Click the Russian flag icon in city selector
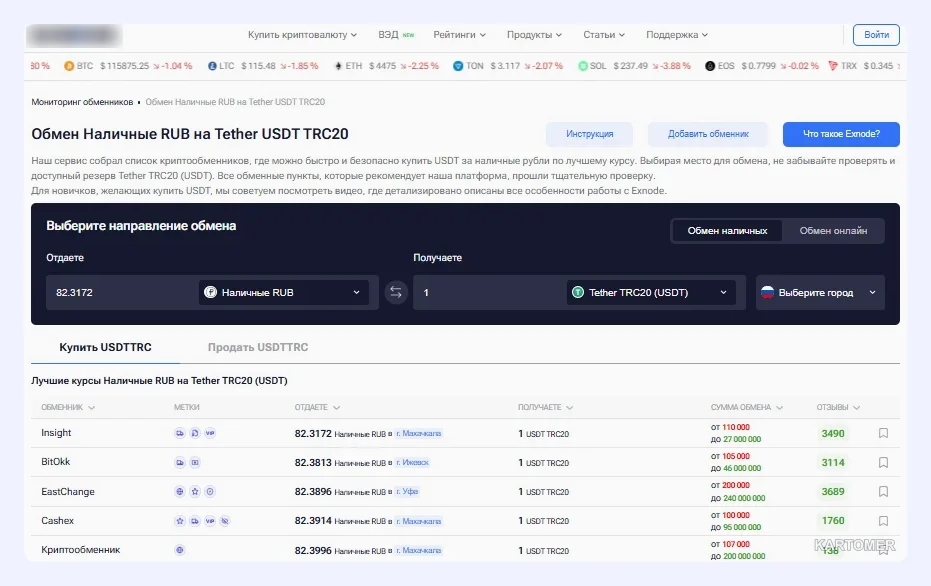Image resolution: width=931 pixels, height=586 pixels. [x=768, y=292]
